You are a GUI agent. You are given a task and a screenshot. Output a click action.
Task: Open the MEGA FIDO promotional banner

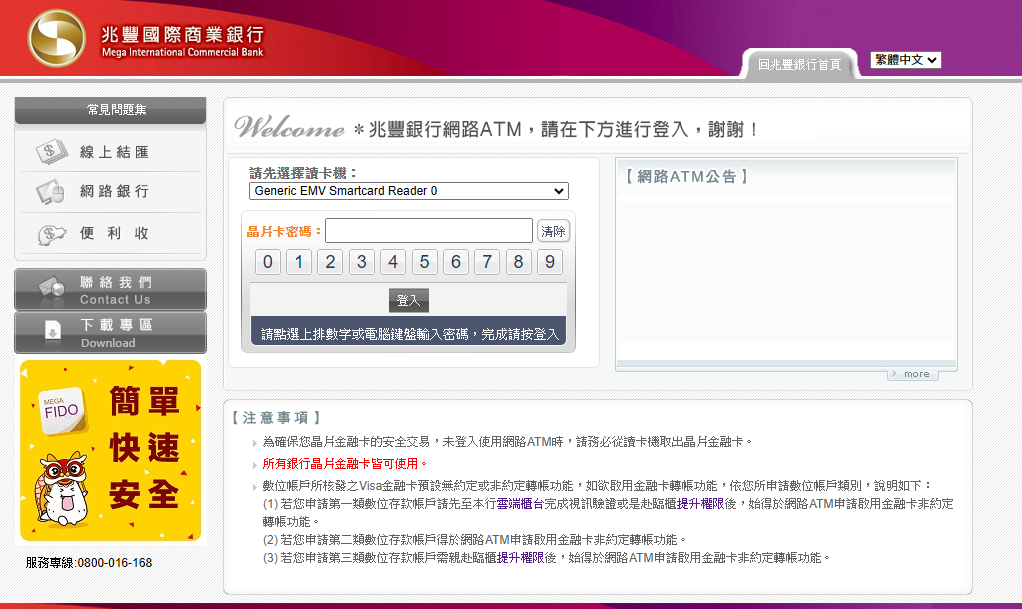pos(110,451)
